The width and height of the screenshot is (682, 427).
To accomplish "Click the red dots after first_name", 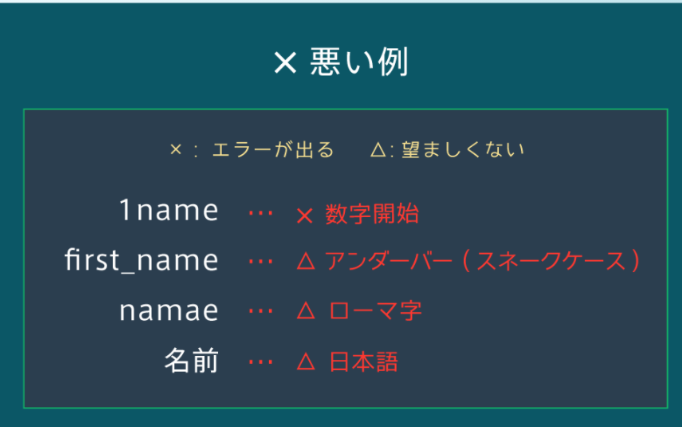I will [x=260, y=261].
